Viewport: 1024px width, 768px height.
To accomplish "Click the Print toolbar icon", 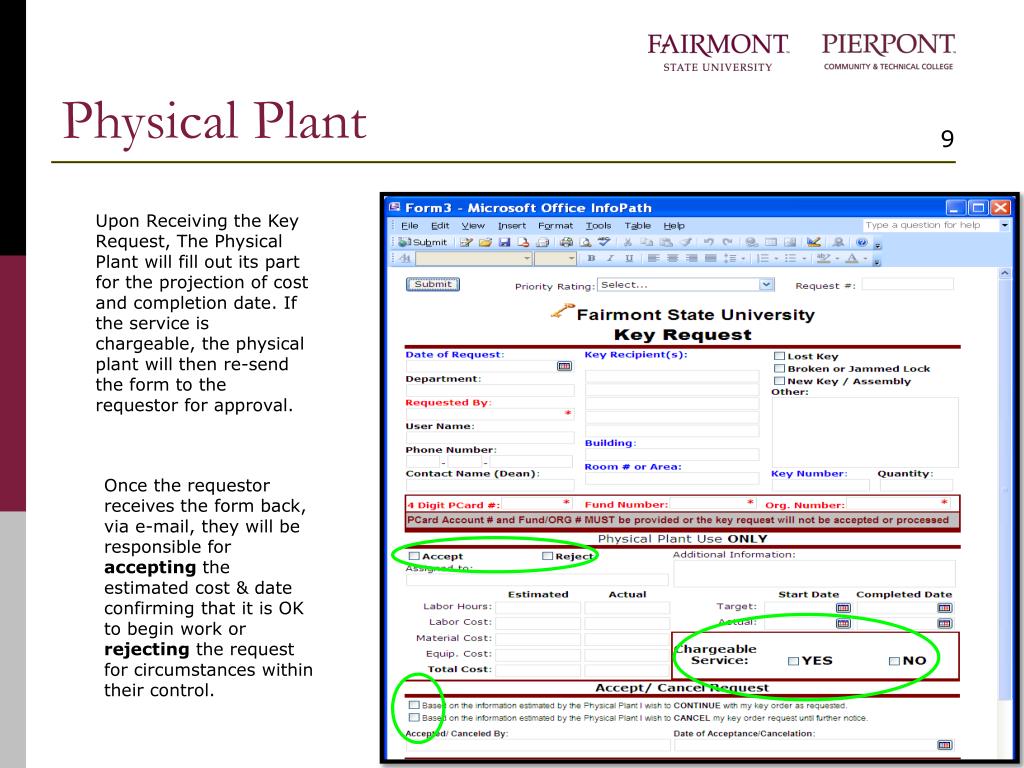I will (566, 242).
